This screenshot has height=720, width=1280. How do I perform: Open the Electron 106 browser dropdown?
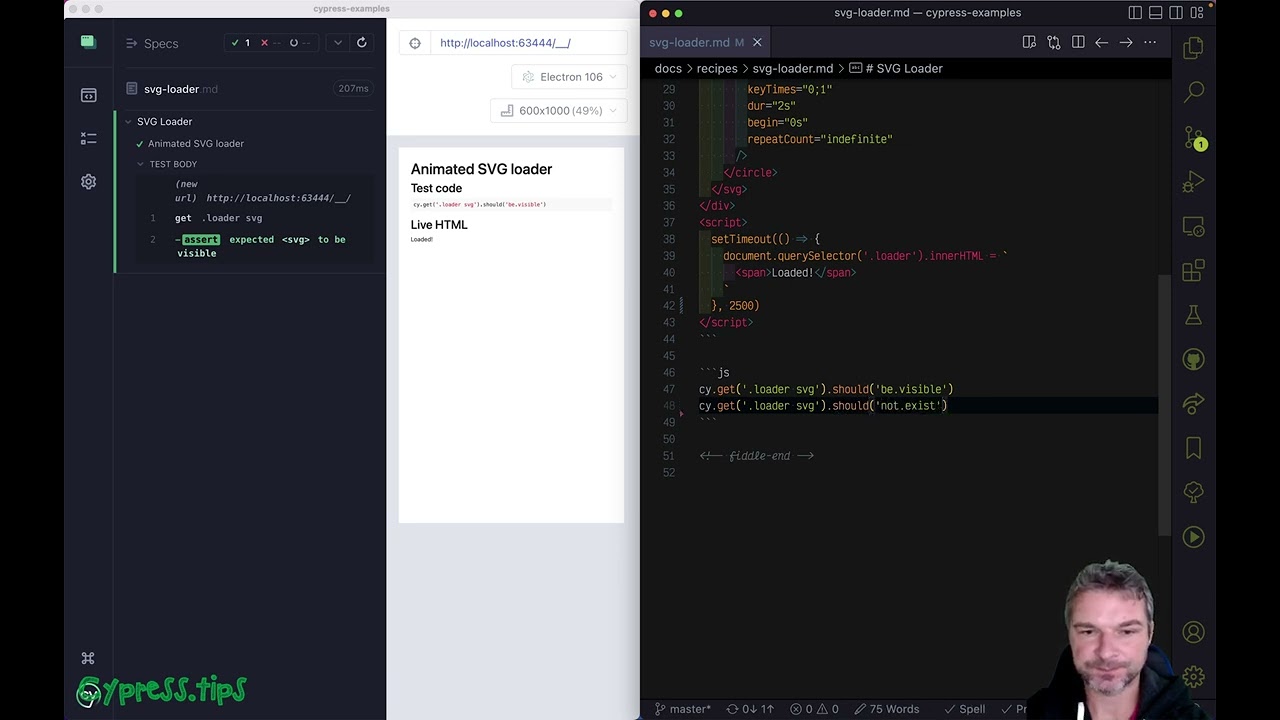(x=569, y=77)
